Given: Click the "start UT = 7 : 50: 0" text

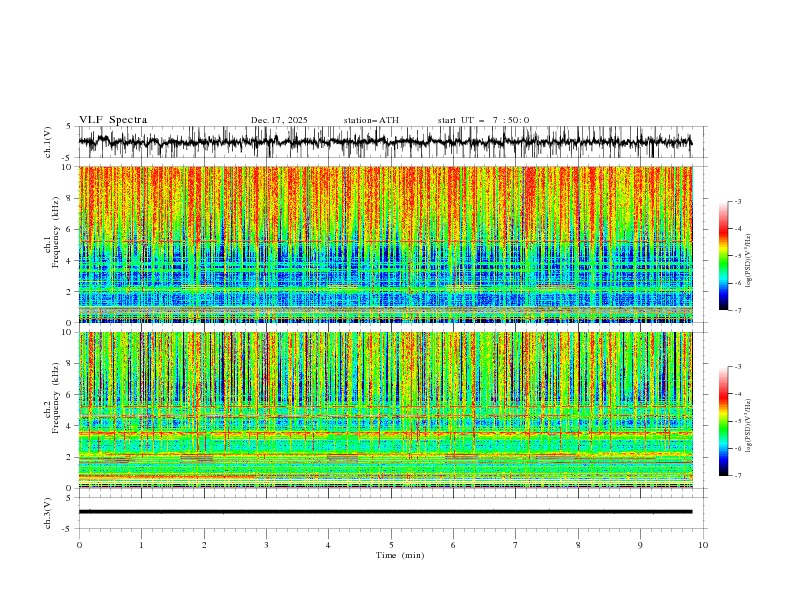Looking at the screenshot, I should pos(483,120).
